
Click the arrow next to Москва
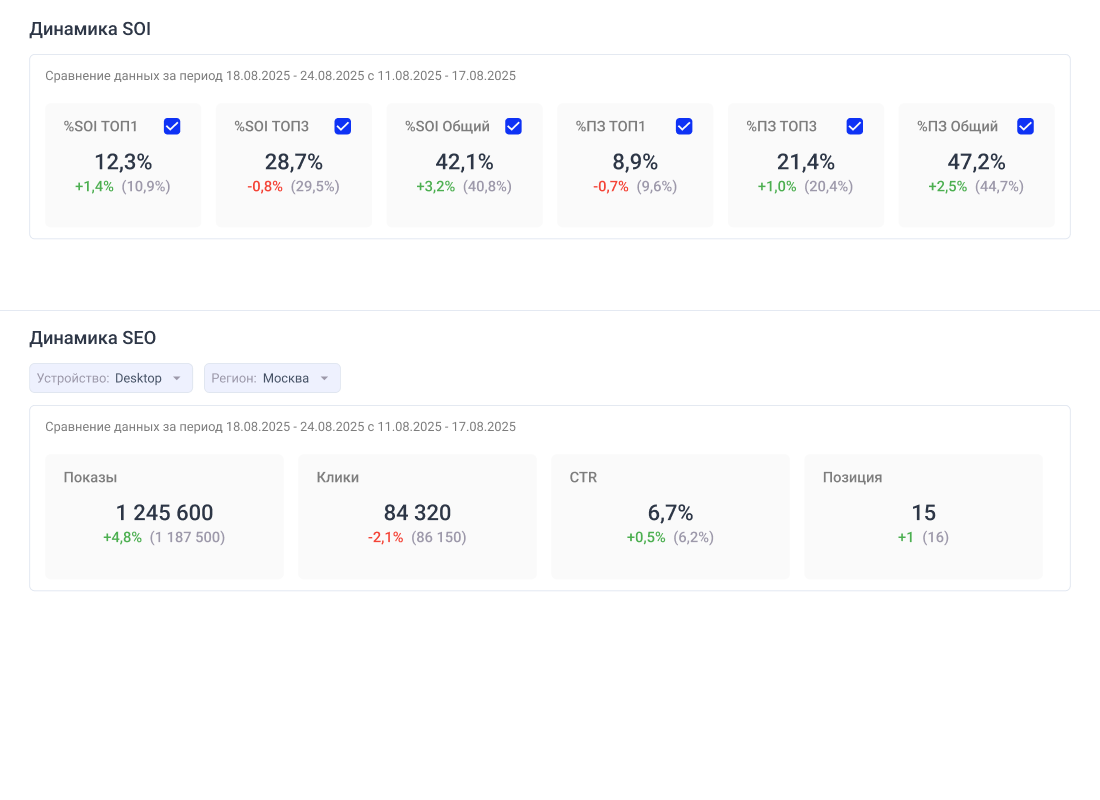click(324, 378)
